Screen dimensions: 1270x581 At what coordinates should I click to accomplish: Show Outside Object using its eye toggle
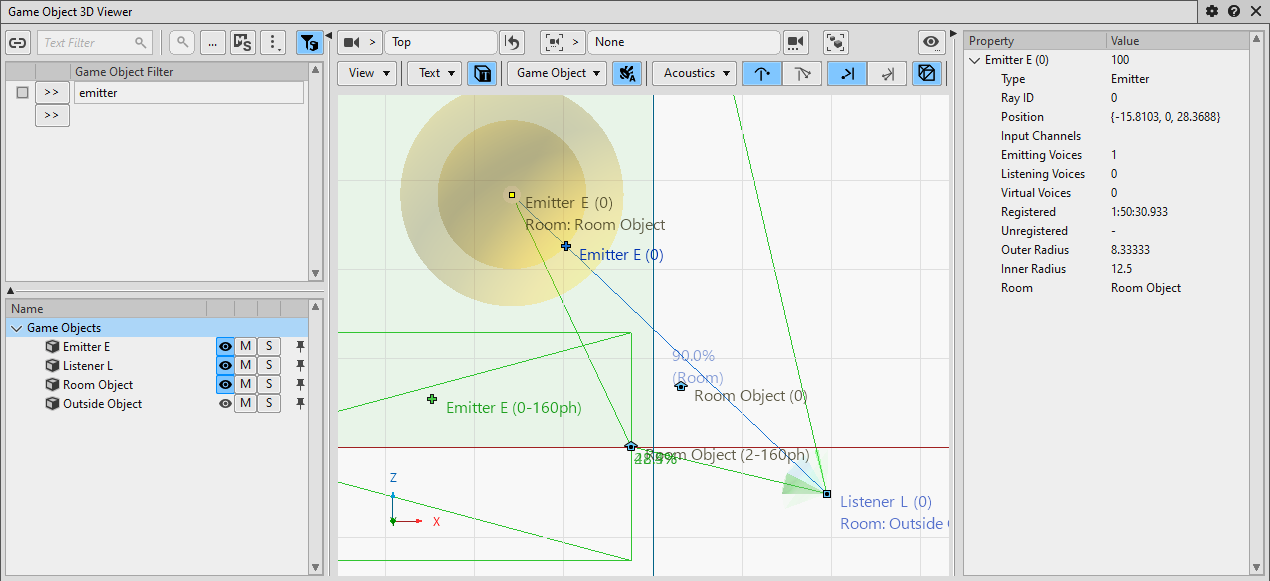(x=225, y=404)
